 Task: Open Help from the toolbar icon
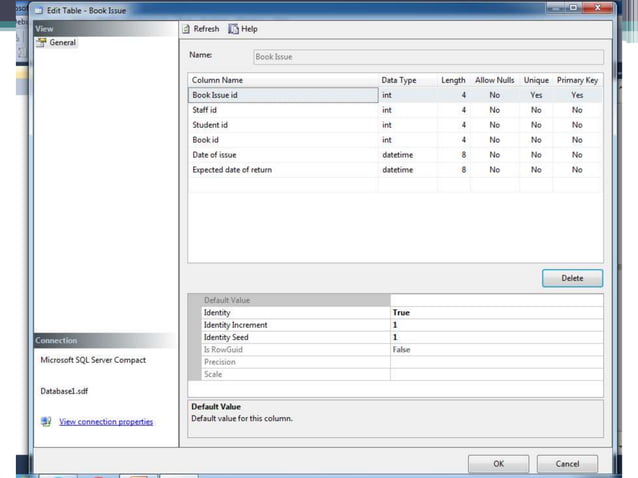(233, 29)
